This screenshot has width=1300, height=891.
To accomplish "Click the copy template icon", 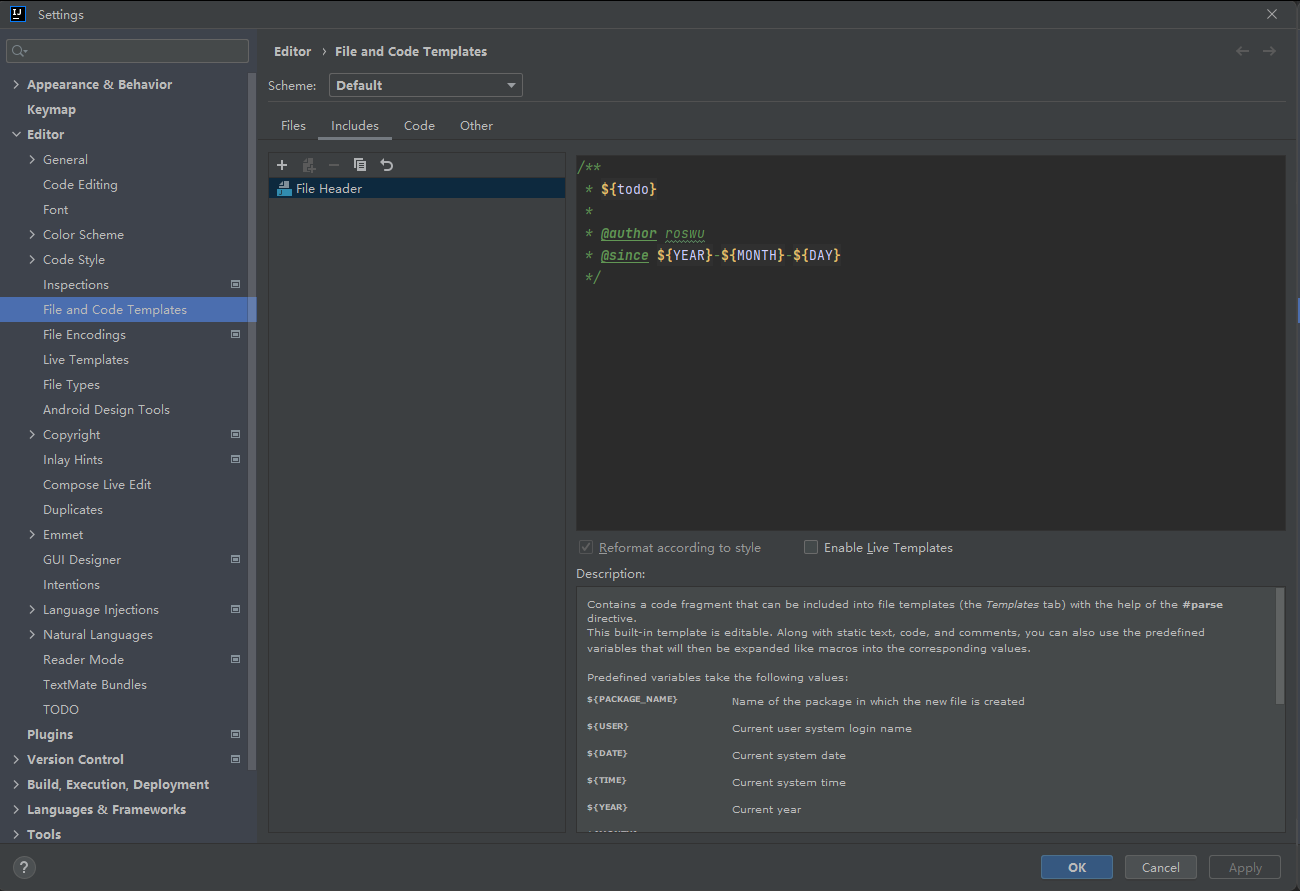I will coord(360,165).
